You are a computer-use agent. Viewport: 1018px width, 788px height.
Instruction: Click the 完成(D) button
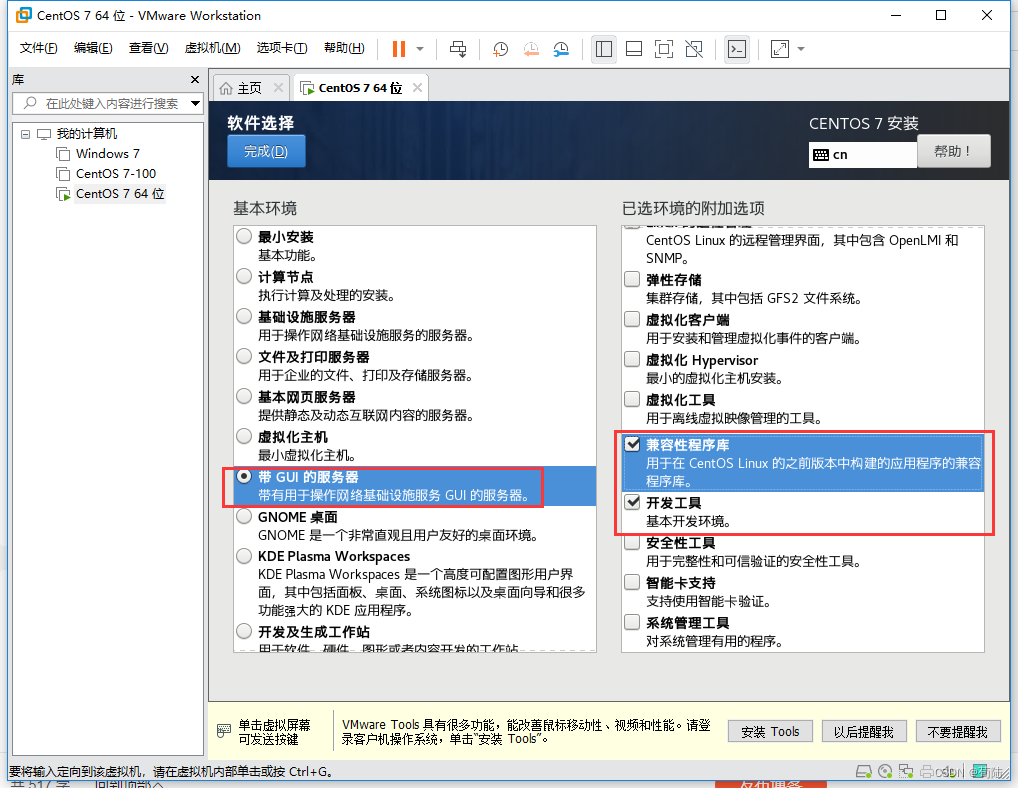pos(266,151)
